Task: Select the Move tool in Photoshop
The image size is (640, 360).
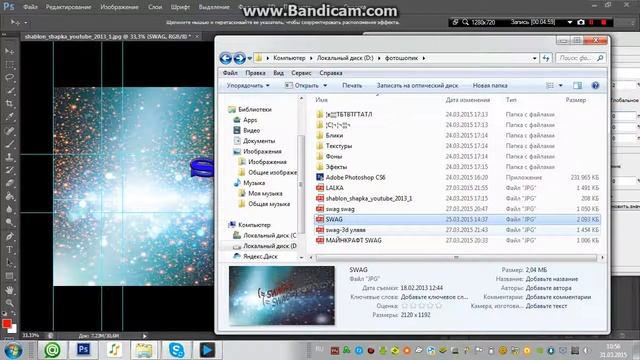Action: click(x=9, y=51)
